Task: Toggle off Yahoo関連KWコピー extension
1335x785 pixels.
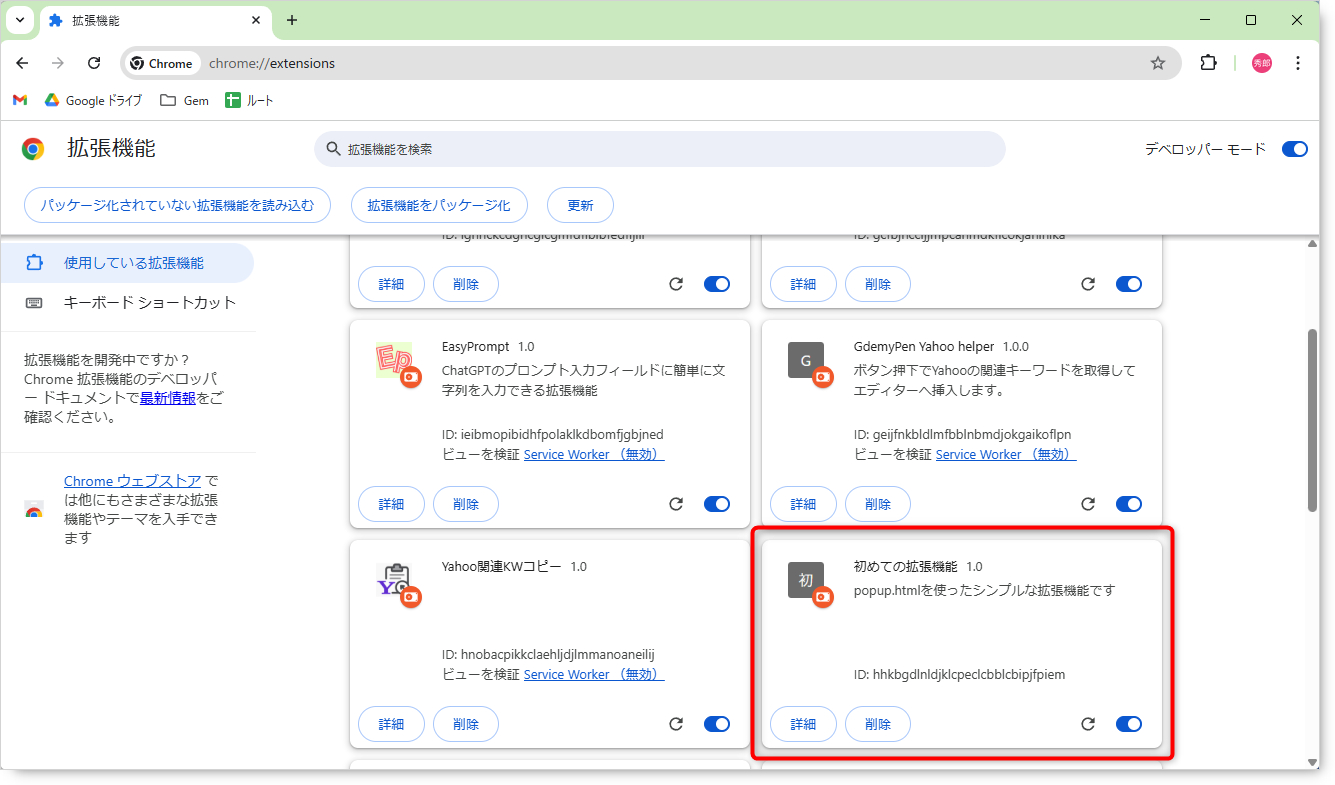Action: click(717, 724)
